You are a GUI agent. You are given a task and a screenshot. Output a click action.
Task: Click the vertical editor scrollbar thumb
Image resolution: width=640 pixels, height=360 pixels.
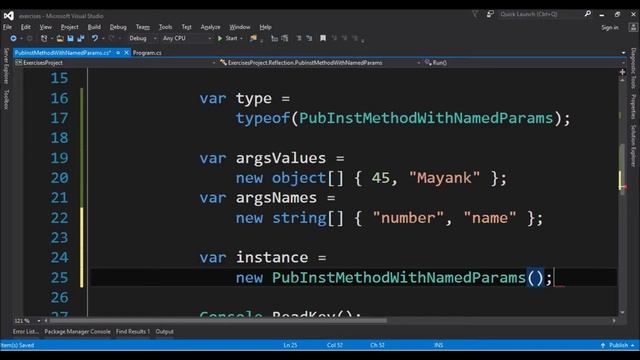tap(622, 169)
